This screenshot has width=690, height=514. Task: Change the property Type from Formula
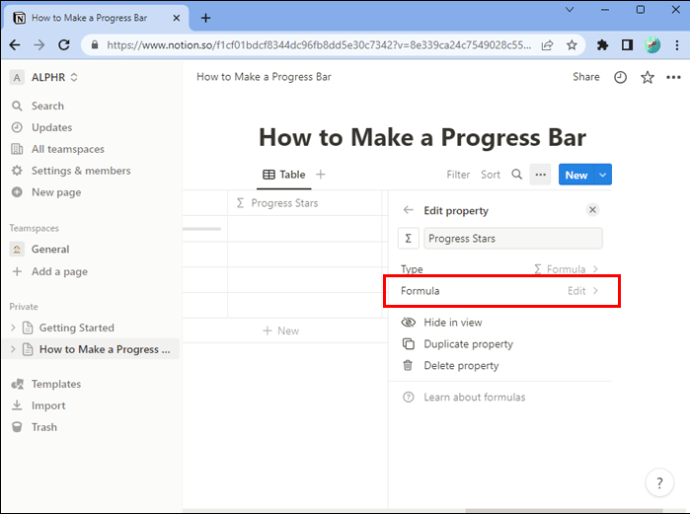pyautogui.click(x=499, y=269)
